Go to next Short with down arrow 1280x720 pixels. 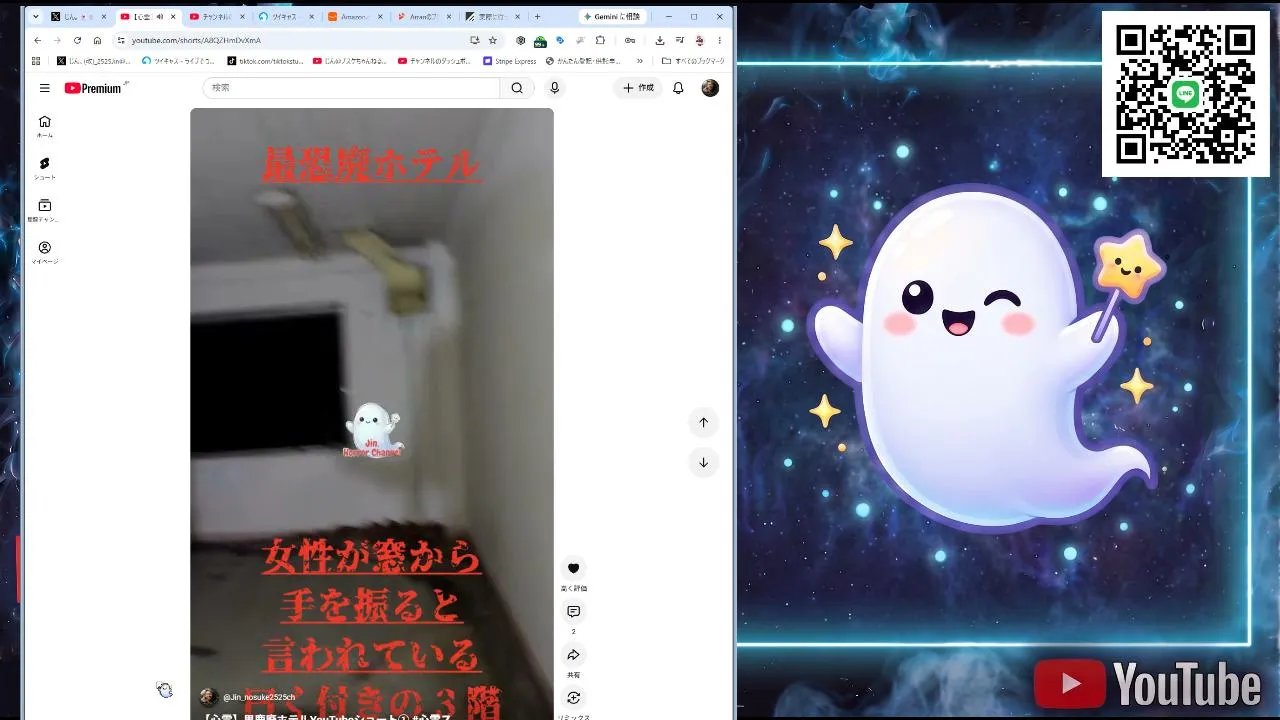(703, 462)
